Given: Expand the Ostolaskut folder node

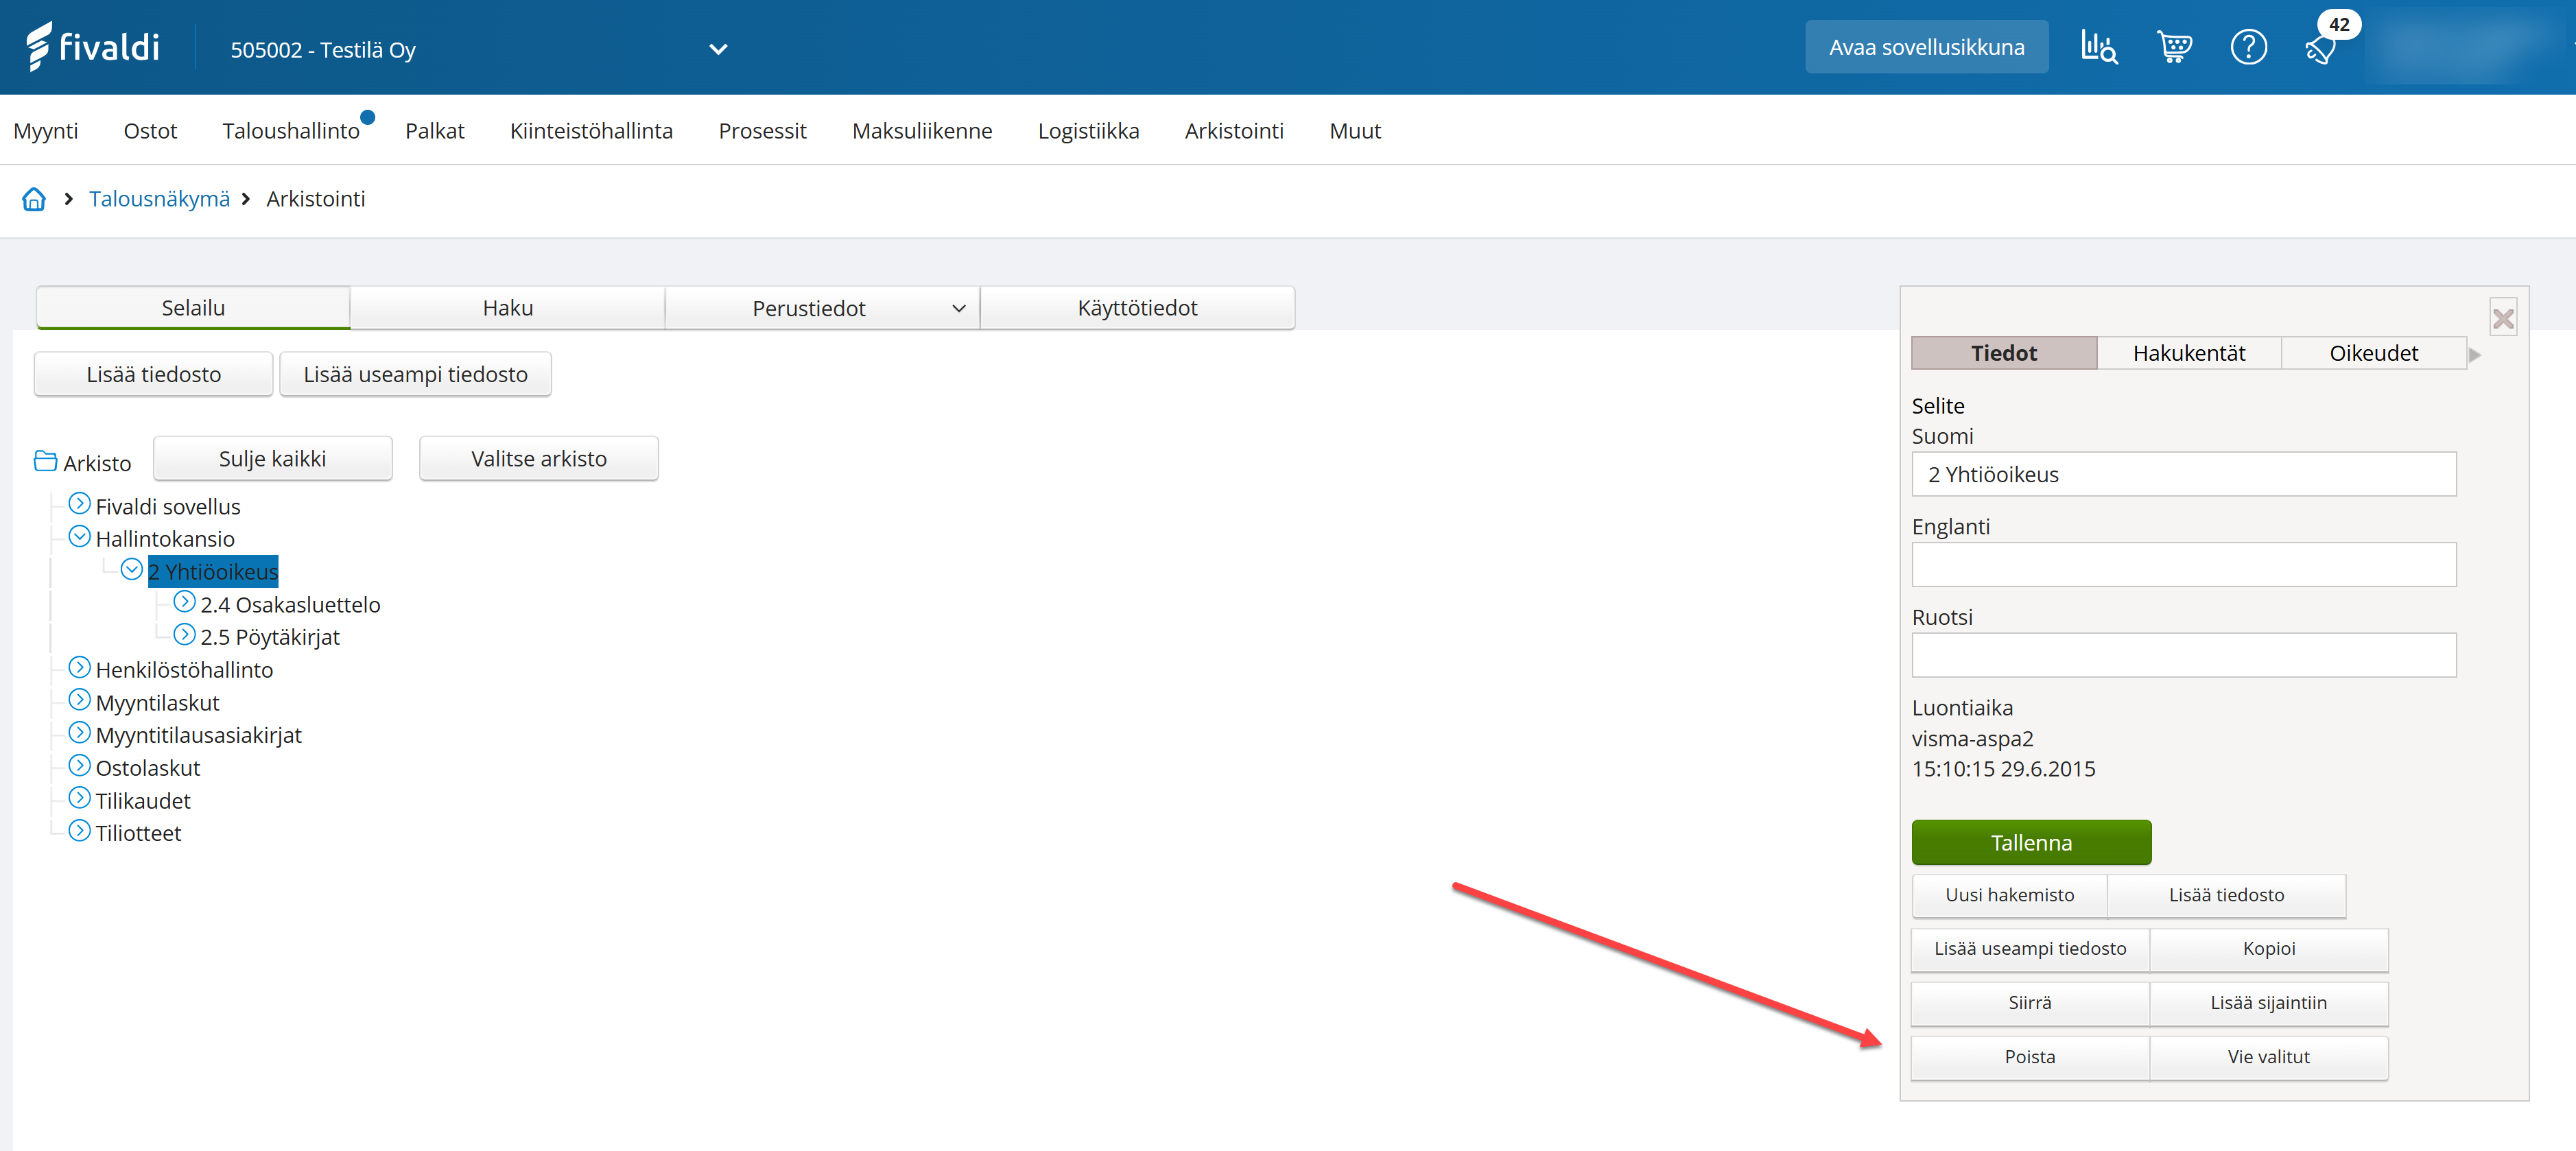Looking at the screenshot, I should (79, 766).
